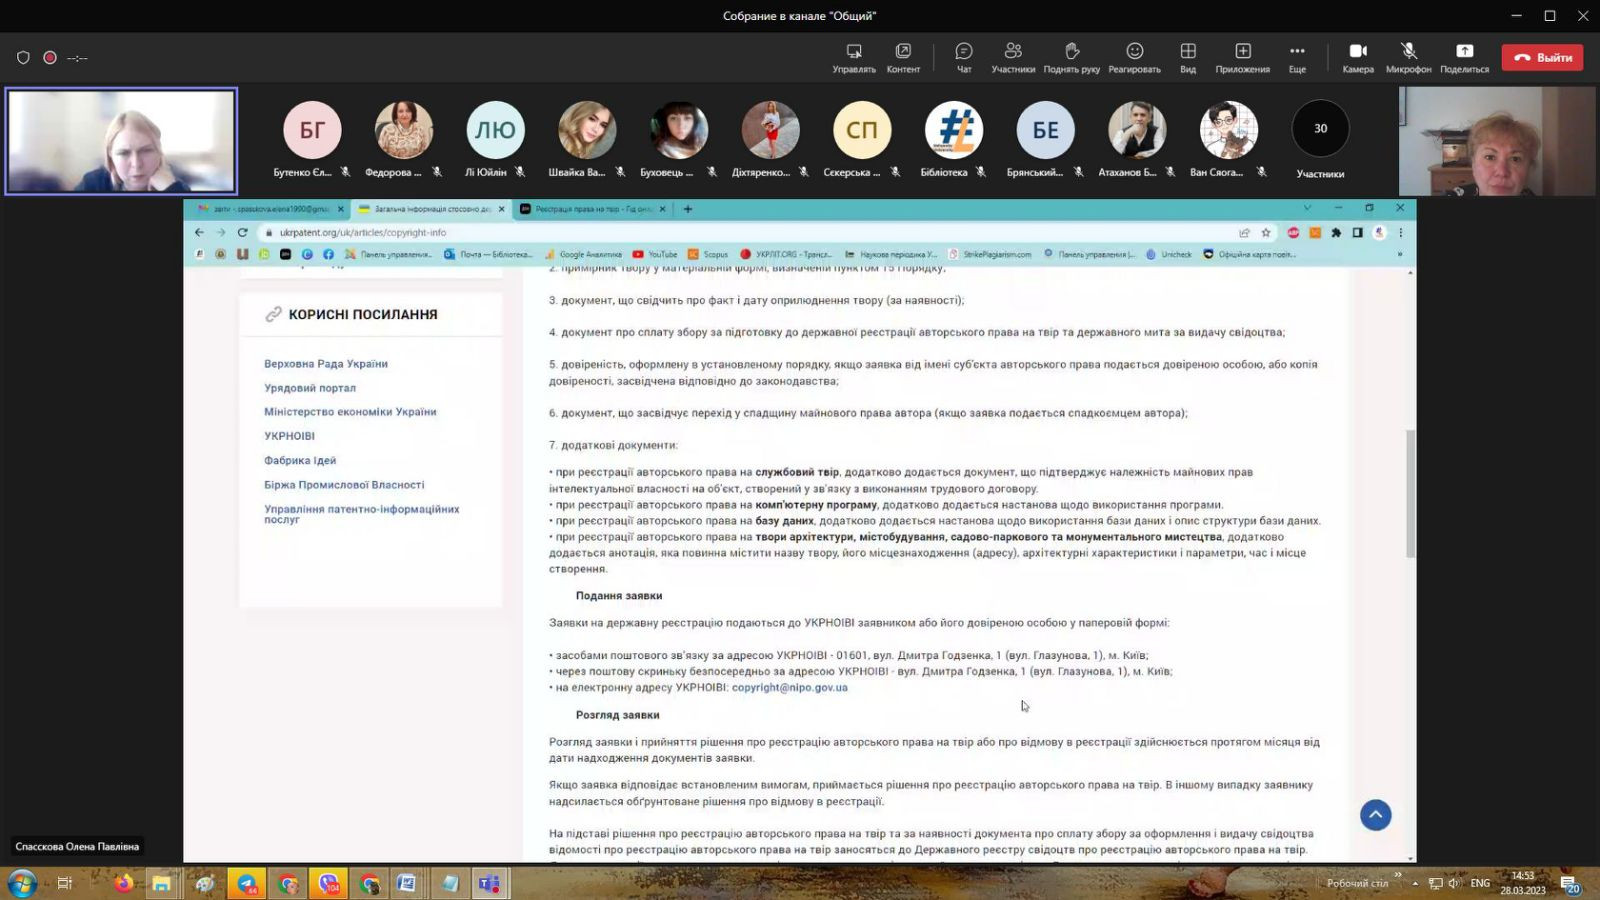Screen dimensions: 1600x900
Task: Open the YouTube bookmark
Action: pos(654,254)
